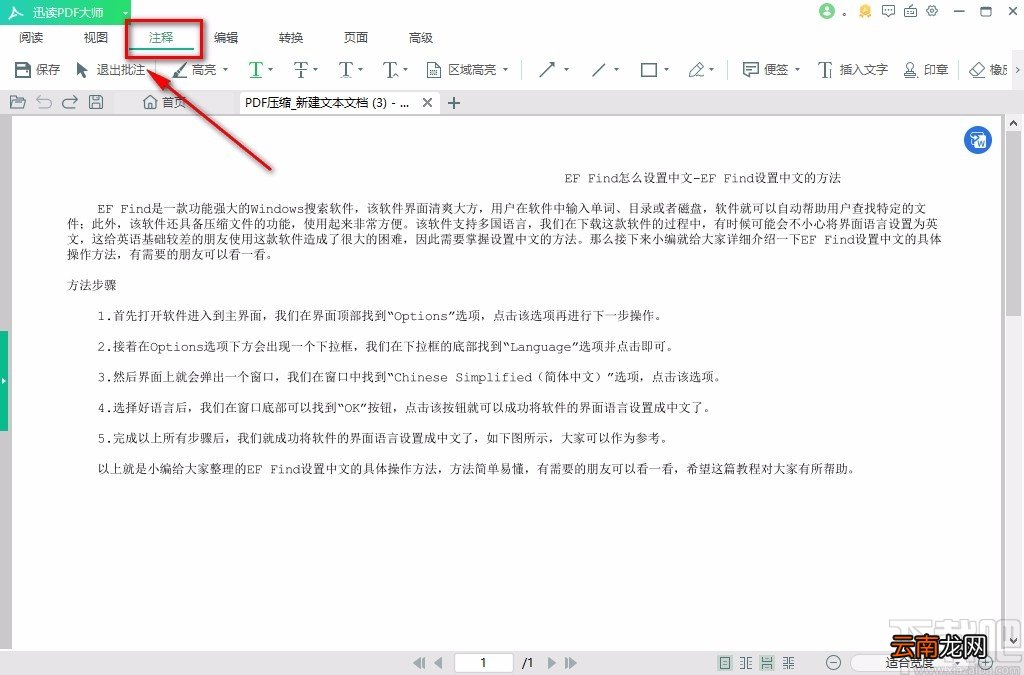Open the squiggly underline dropdown arrow

(360, 69)
